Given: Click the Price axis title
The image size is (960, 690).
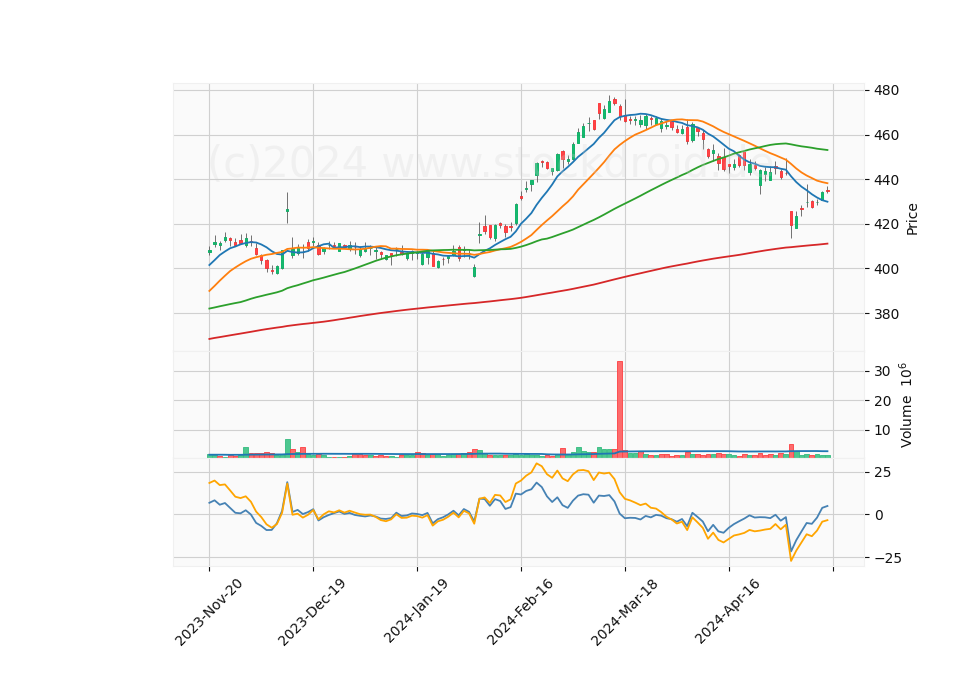Looking at the screenshot, I should click(912, 219).
